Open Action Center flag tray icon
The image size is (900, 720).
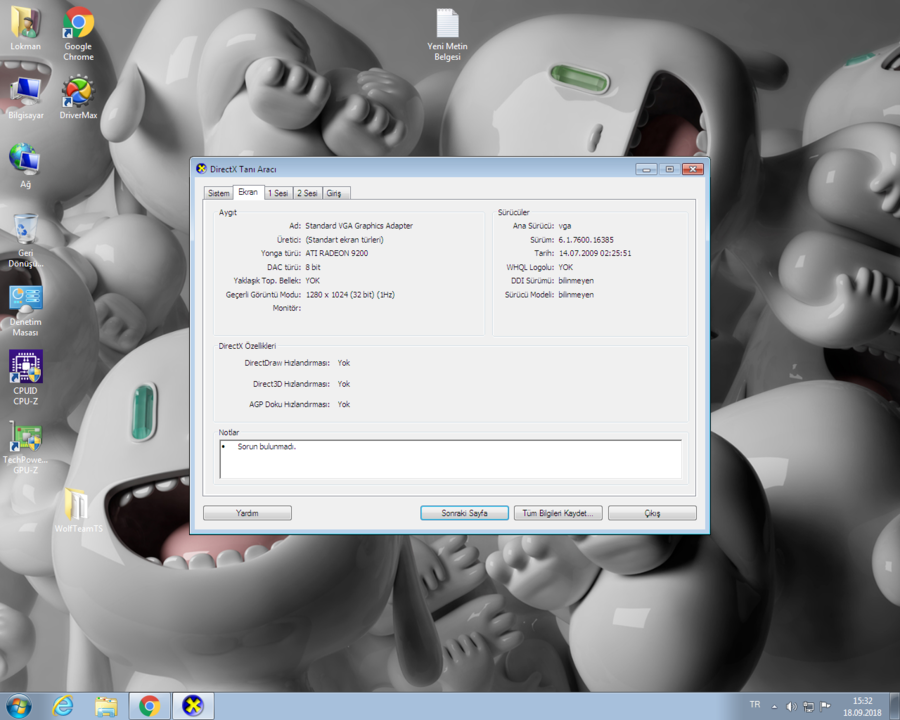tap(825, 706)
